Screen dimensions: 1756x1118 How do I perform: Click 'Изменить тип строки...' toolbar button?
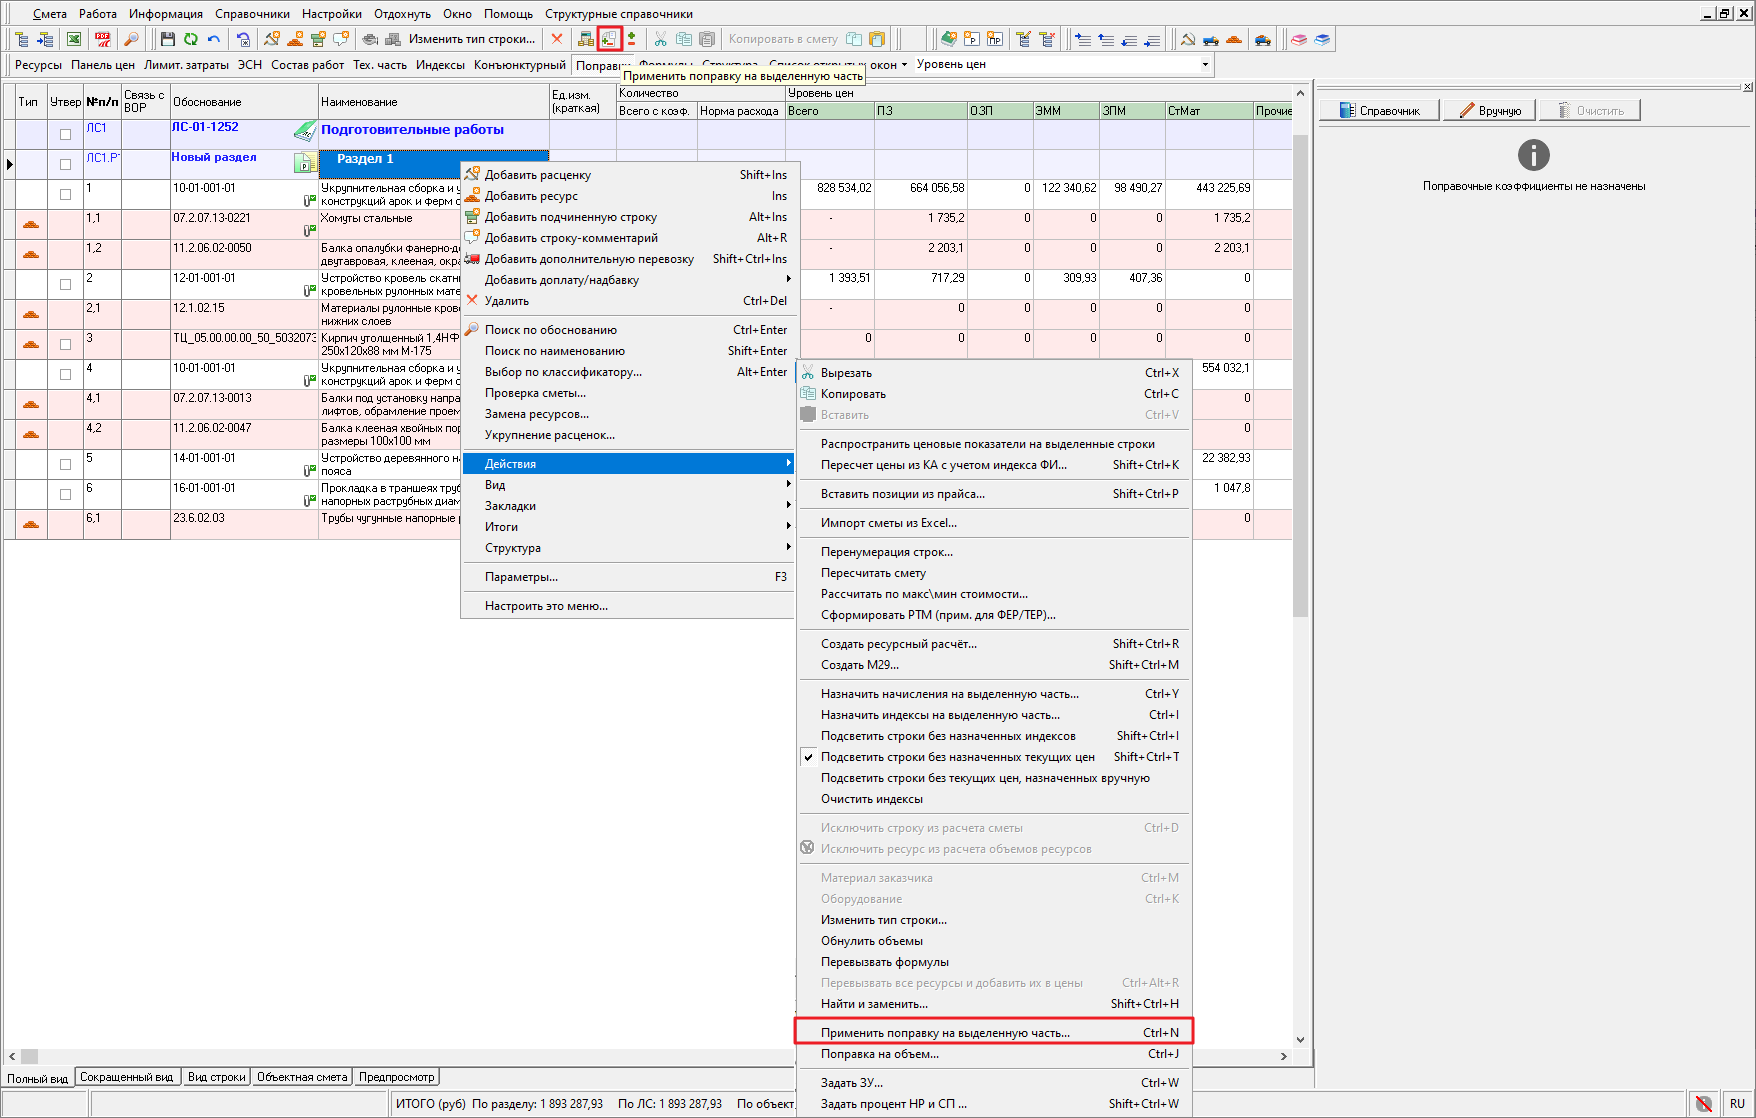pyautogui.click(x=471, y=39)
